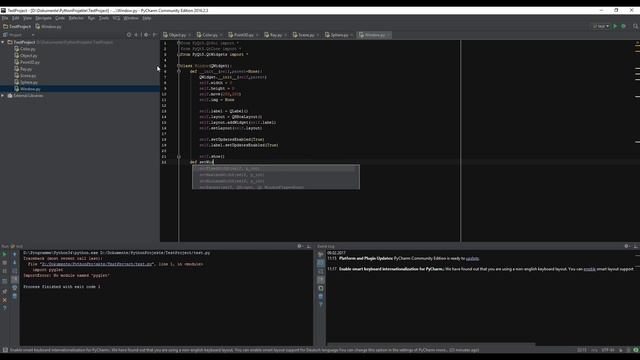Click scroll up arrow in Run console toolbar
Viewport: 640px width, 360px height.
pyautogui.click(x=15, y=254)
